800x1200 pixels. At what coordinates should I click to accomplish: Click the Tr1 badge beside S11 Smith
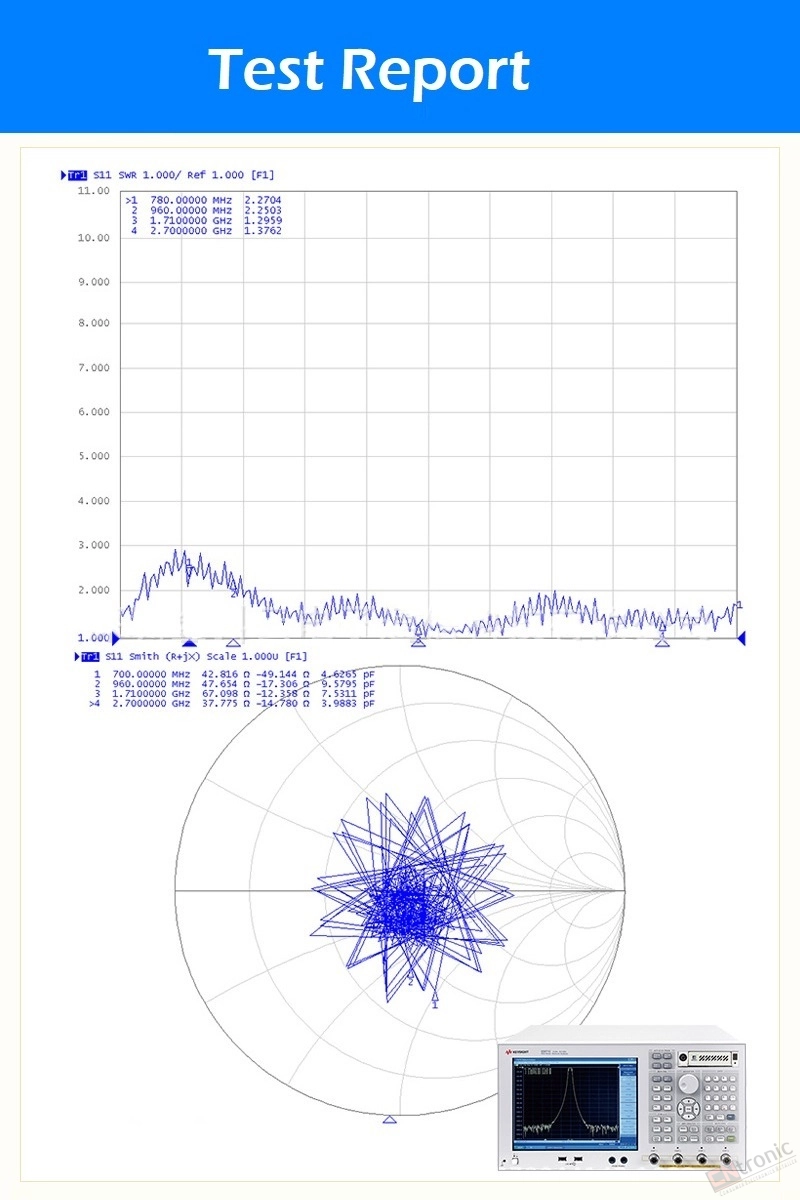(90, 656)
